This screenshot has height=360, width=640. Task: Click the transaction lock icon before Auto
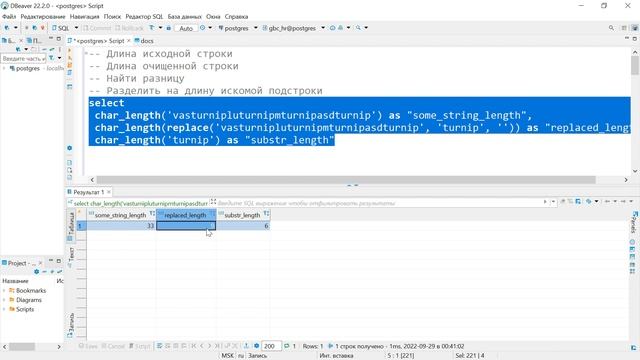[169, 28]
